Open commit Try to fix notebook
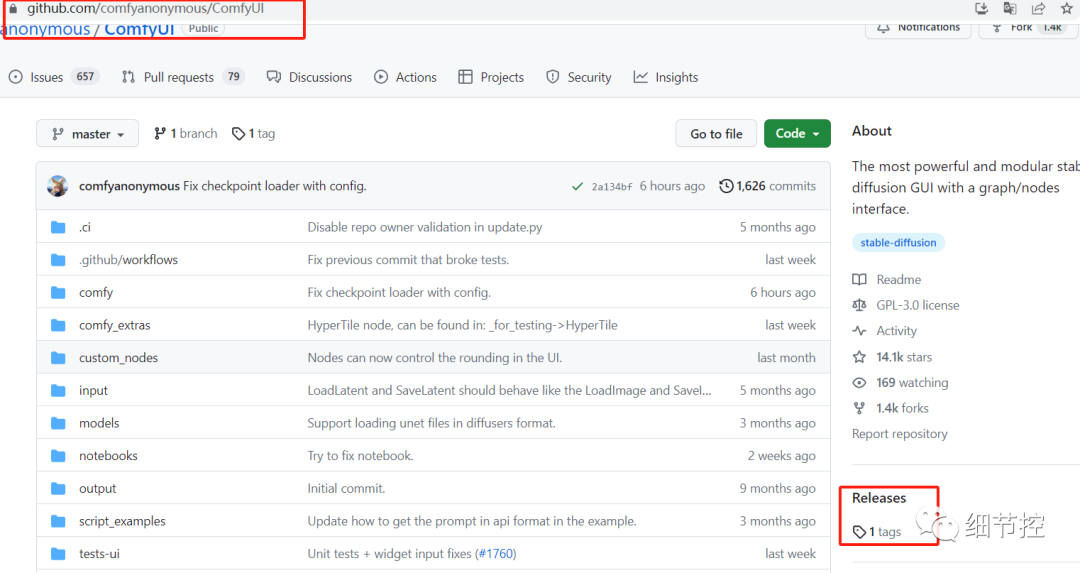 [360, 456]
